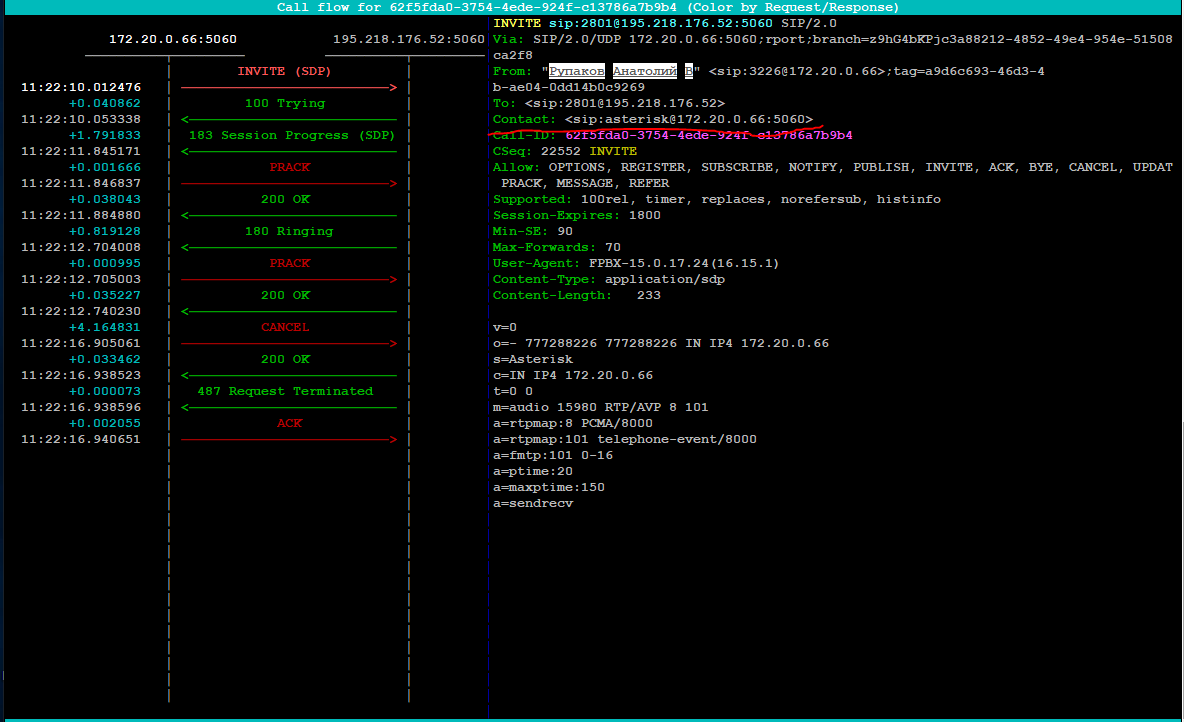
Task: Click the 172.20.0.66:5060 column header
Action: (x=173, y=40)
